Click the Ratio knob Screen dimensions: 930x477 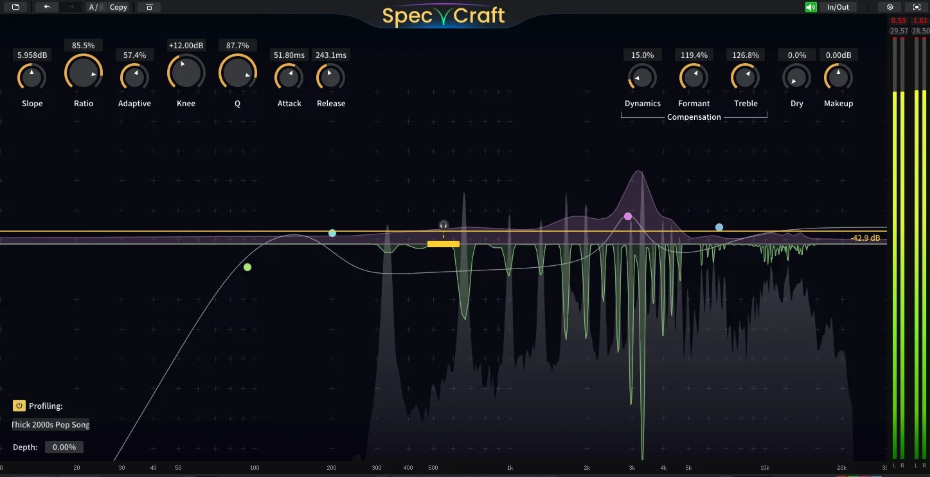point(84,72)
